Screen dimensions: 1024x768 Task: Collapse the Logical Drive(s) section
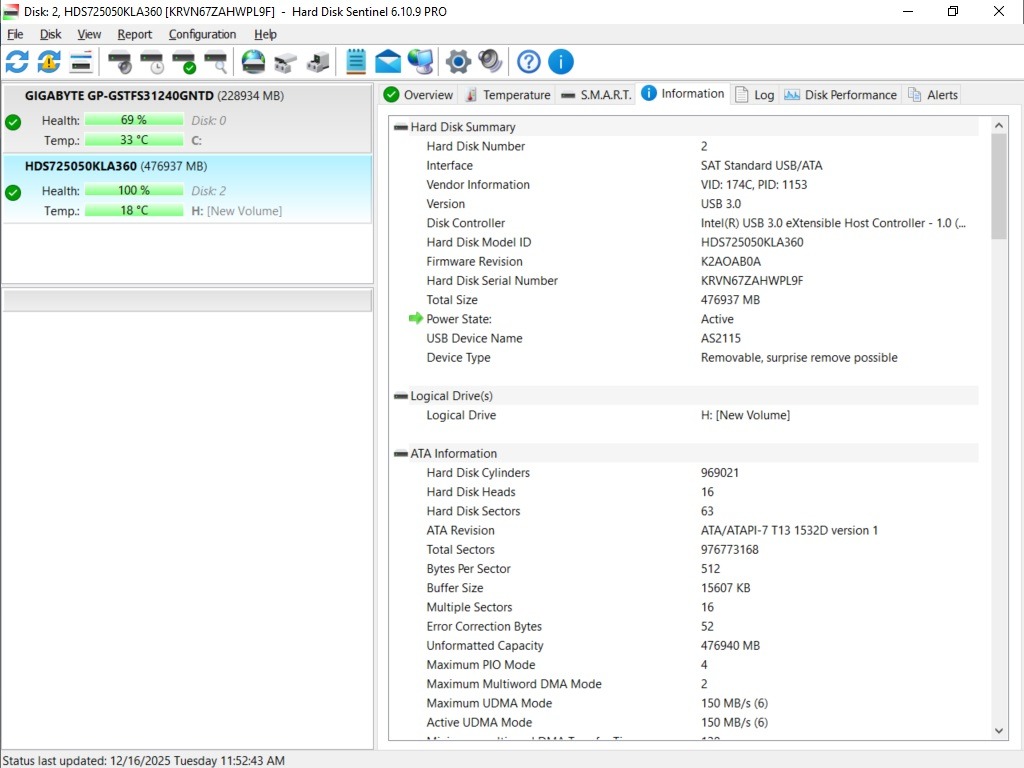tap(401, 396)
